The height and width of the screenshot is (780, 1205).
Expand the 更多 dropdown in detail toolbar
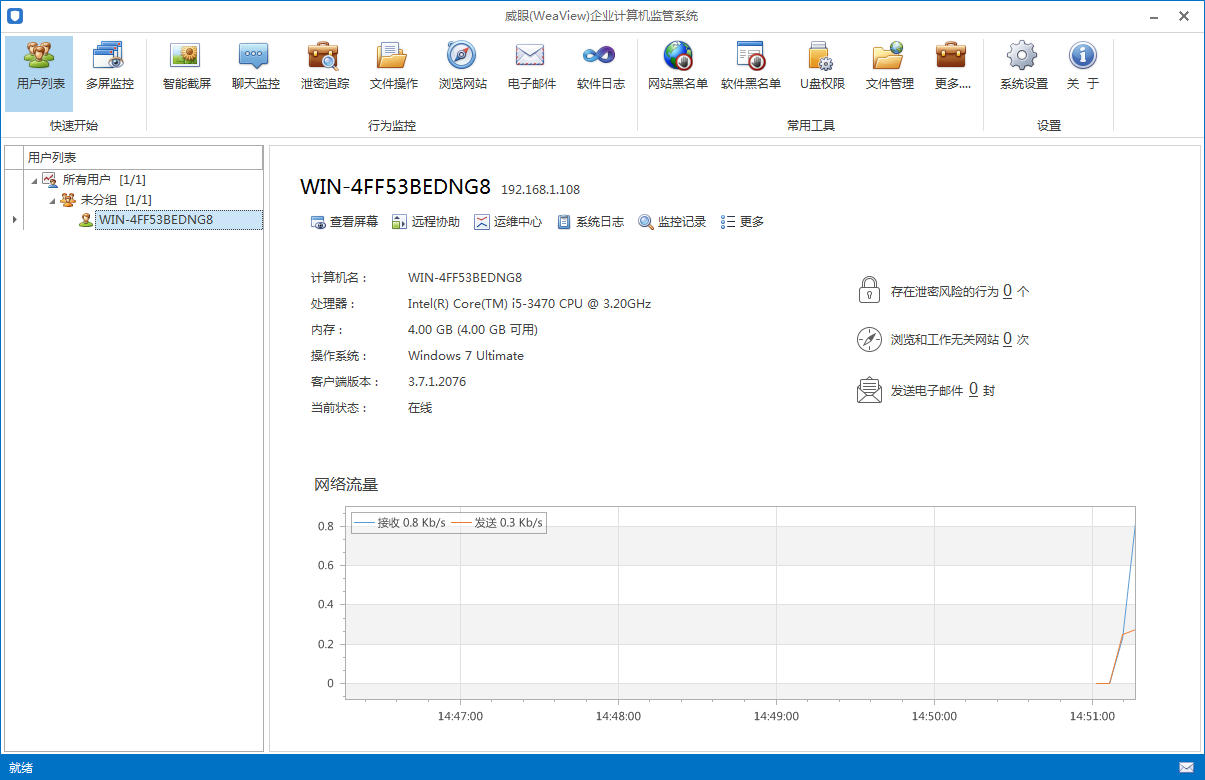743,222
